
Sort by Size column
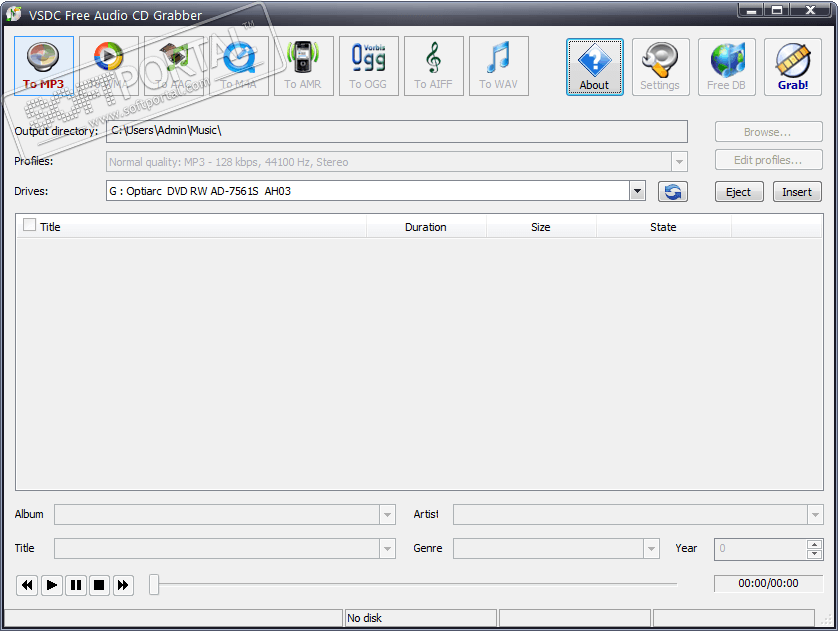[541, 227]
